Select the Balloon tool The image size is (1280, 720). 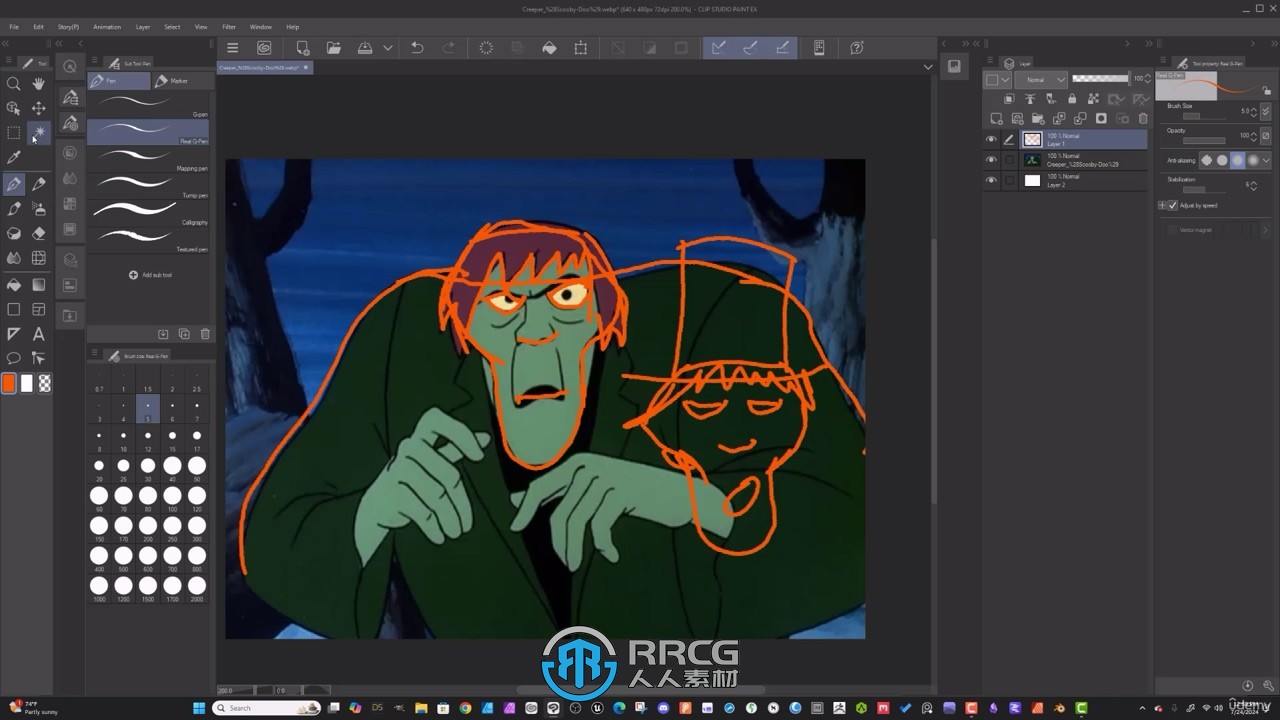tap(14, 358)
